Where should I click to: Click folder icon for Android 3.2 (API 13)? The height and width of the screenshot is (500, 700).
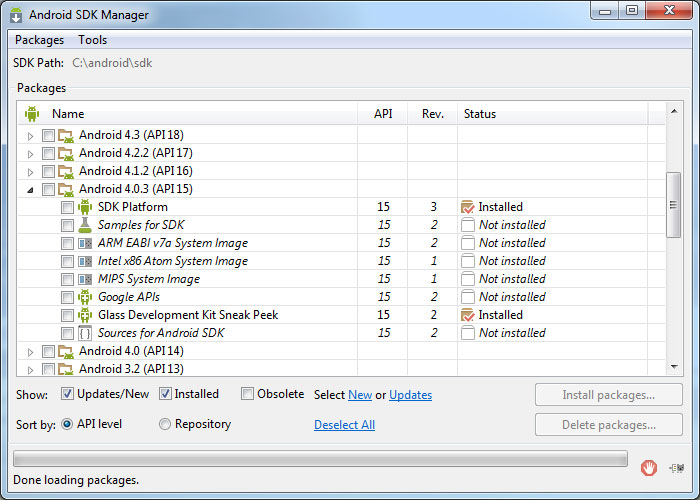pyautogui.click(x=66, y=369)
